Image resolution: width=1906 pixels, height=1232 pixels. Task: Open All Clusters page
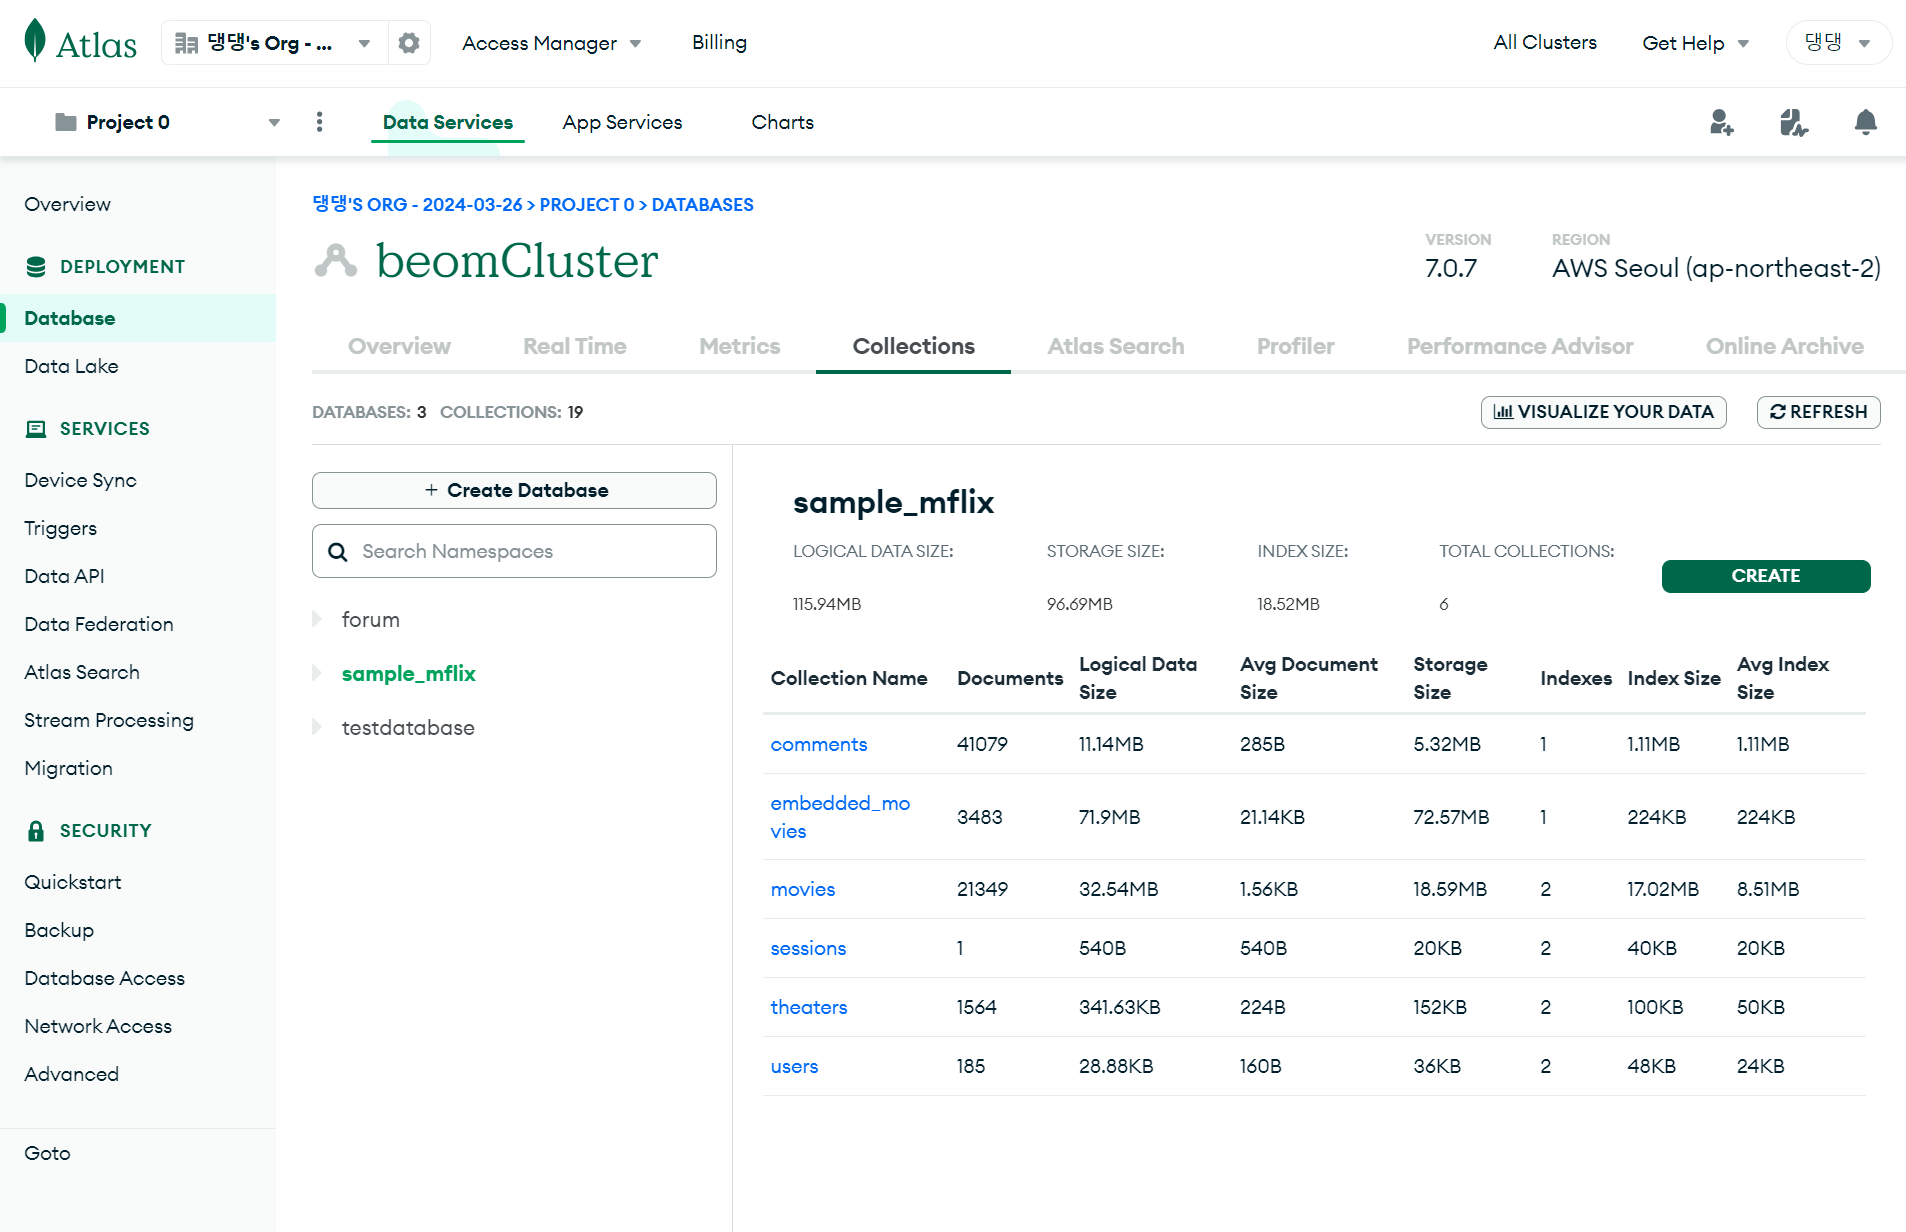pos(1545,43)
